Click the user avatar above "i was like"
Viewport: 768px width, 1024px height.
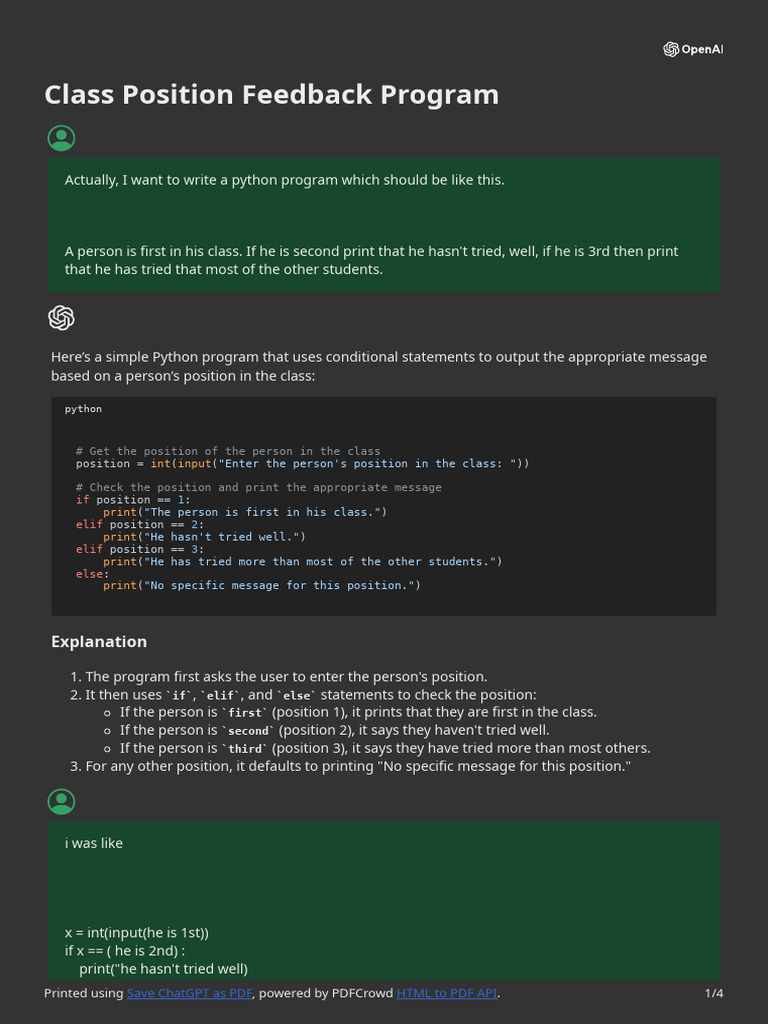tap(61, 801)
